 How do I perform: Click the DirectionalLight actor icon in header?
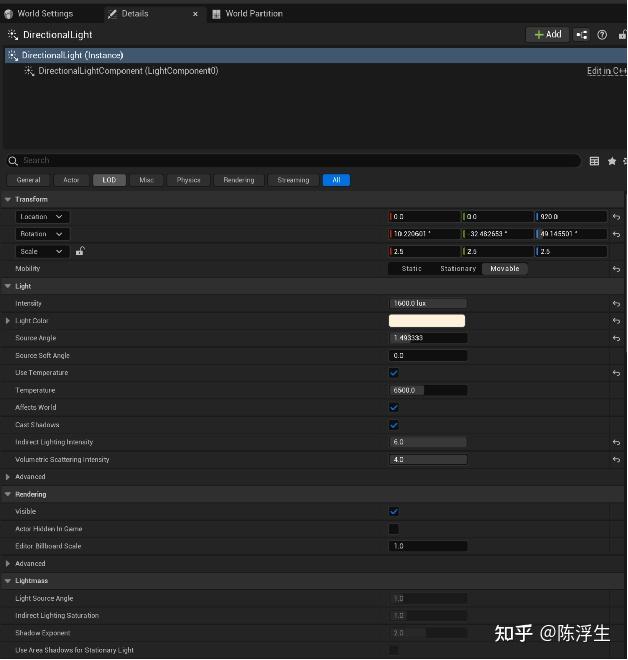pos(13,35)
